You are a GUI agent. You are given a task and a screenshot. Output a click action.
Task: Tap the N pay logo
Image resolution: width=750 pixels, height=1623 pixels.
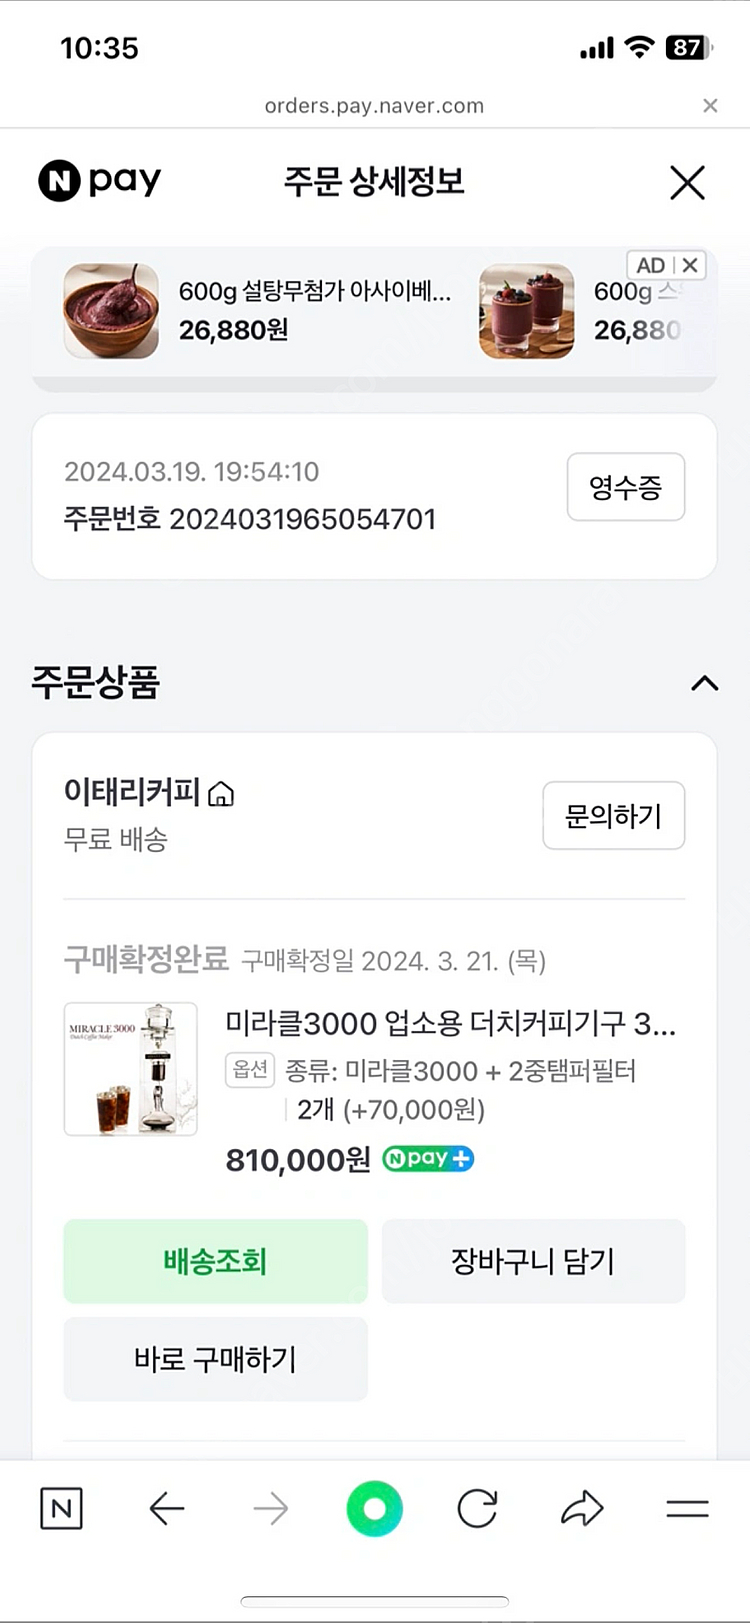point(100,182)
